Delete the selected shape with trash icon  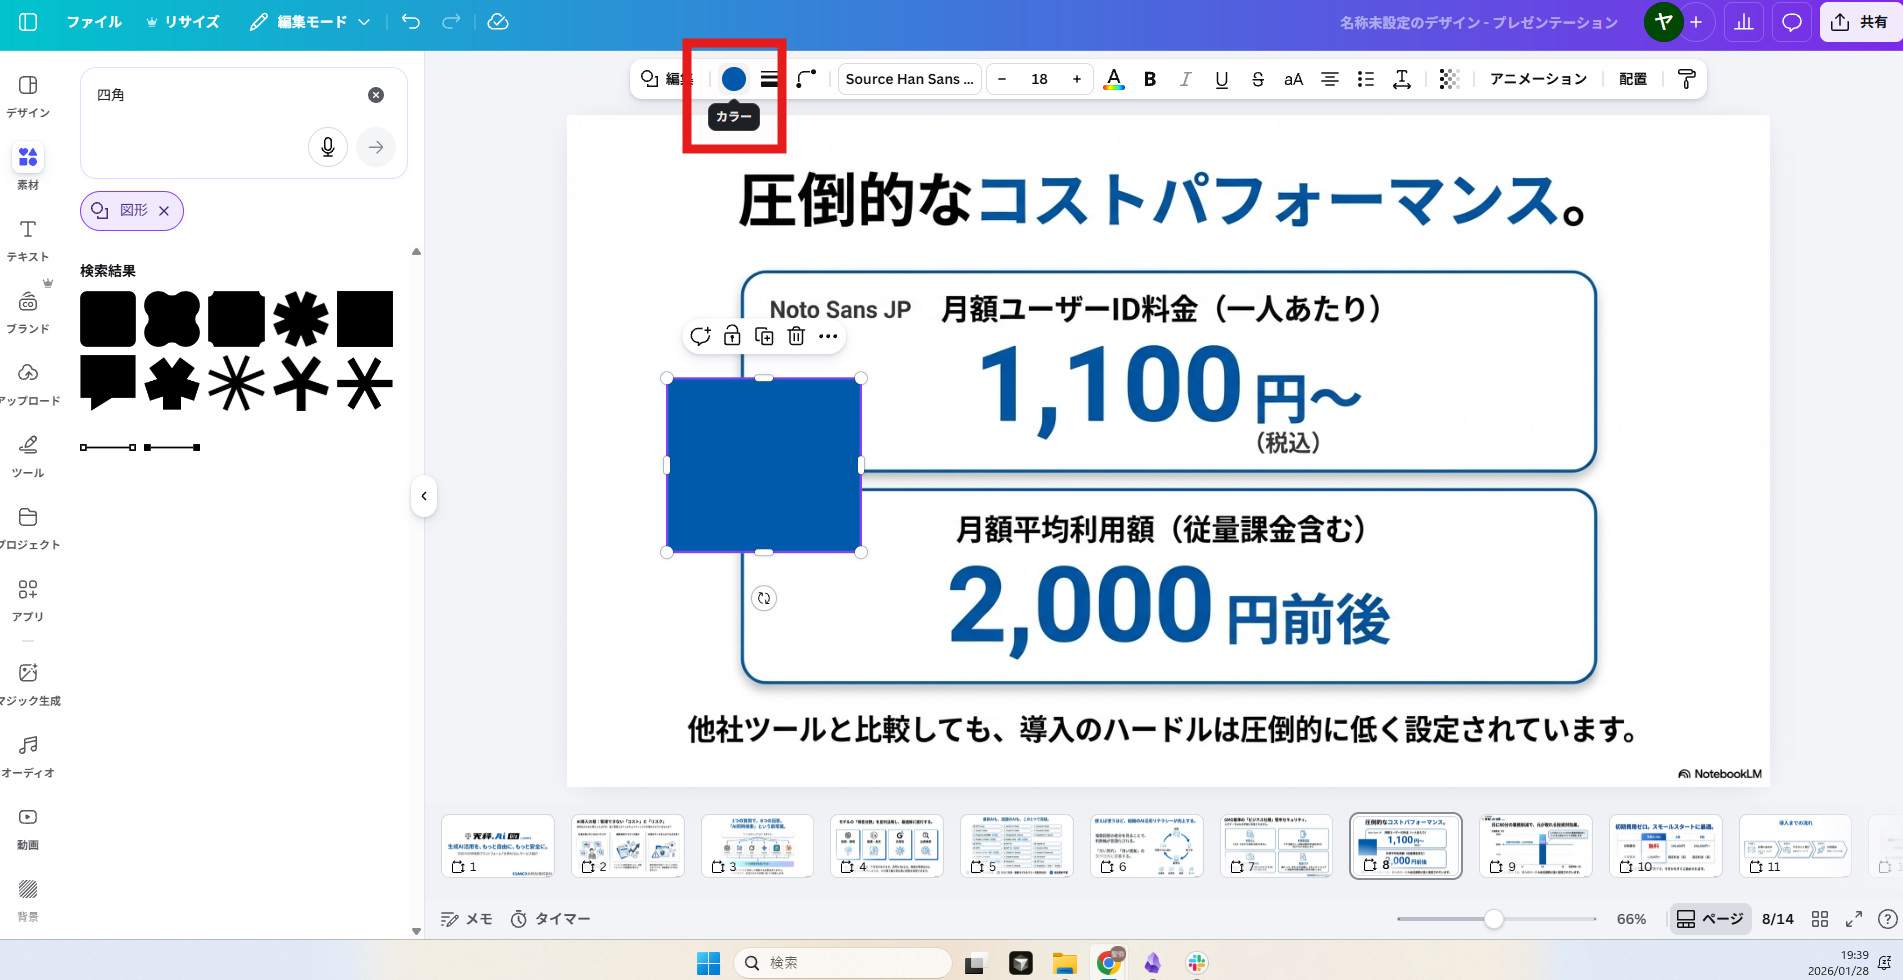coord(796,336)
